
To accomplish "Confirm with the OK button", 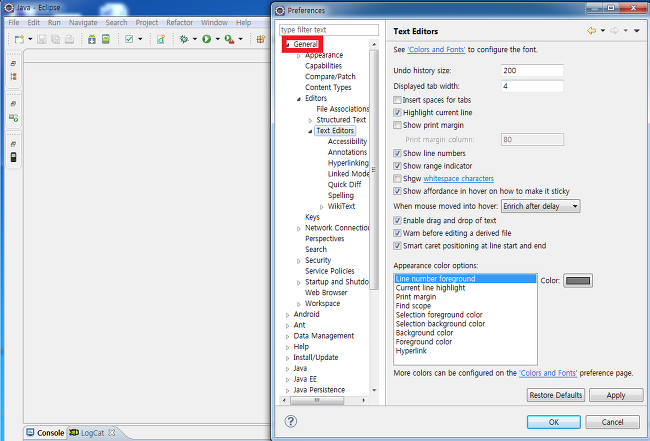I will pos(554,422).
